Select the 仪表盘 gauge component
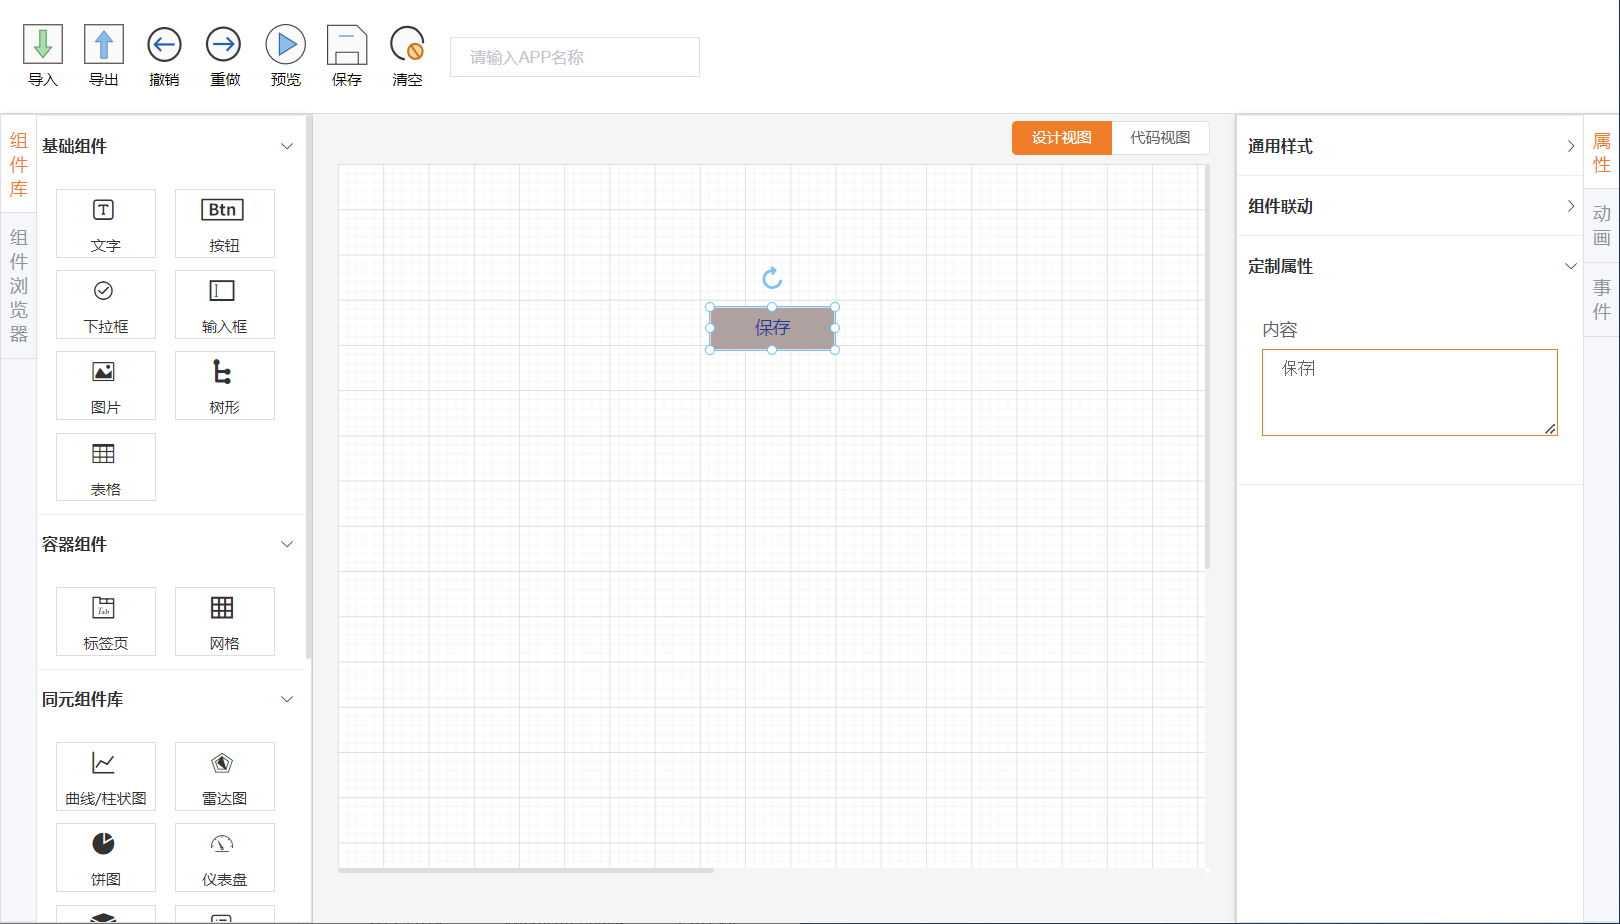1620x924 pixels. point(225,857)
